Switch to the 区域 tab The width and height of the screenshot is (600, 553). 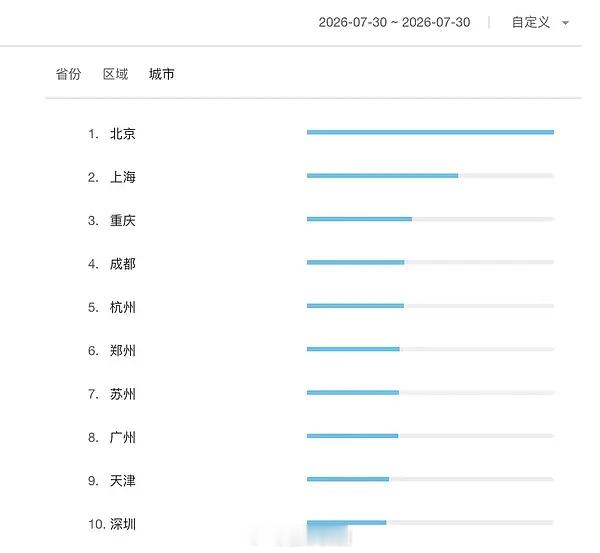tap(115, 74)
